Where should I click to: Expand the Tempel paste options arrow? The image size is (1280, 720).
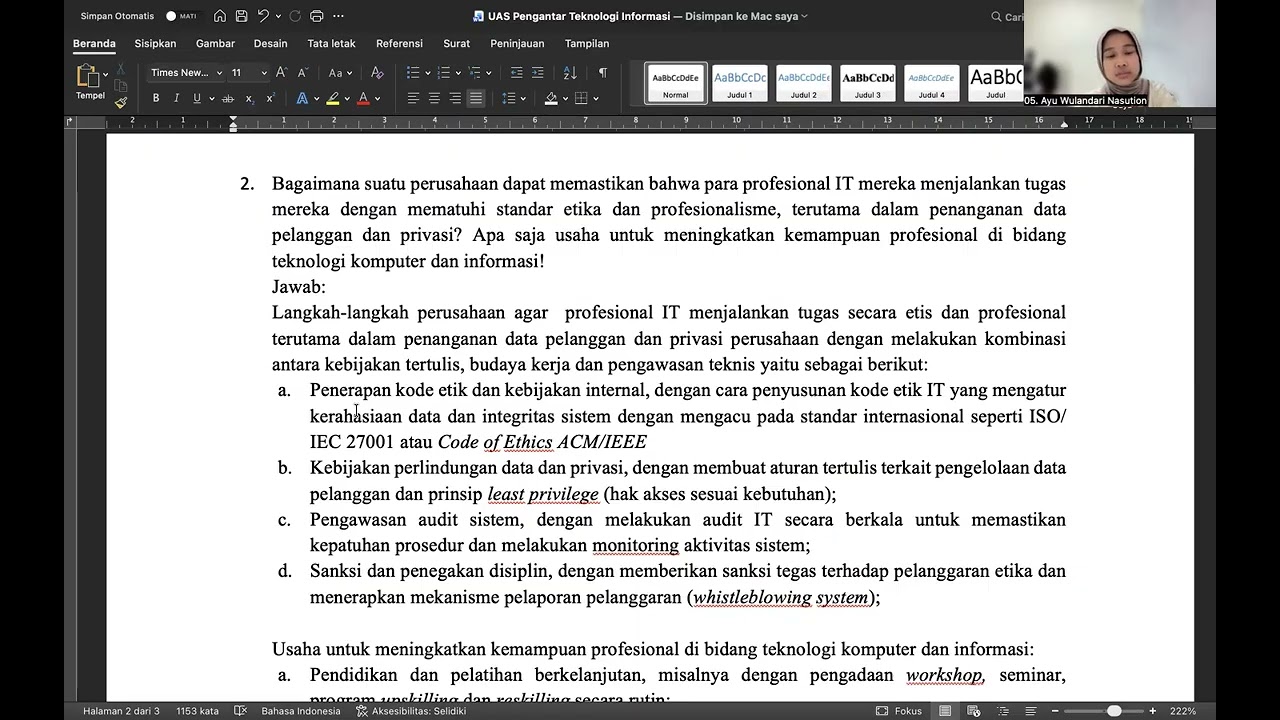tap(105, 75)
